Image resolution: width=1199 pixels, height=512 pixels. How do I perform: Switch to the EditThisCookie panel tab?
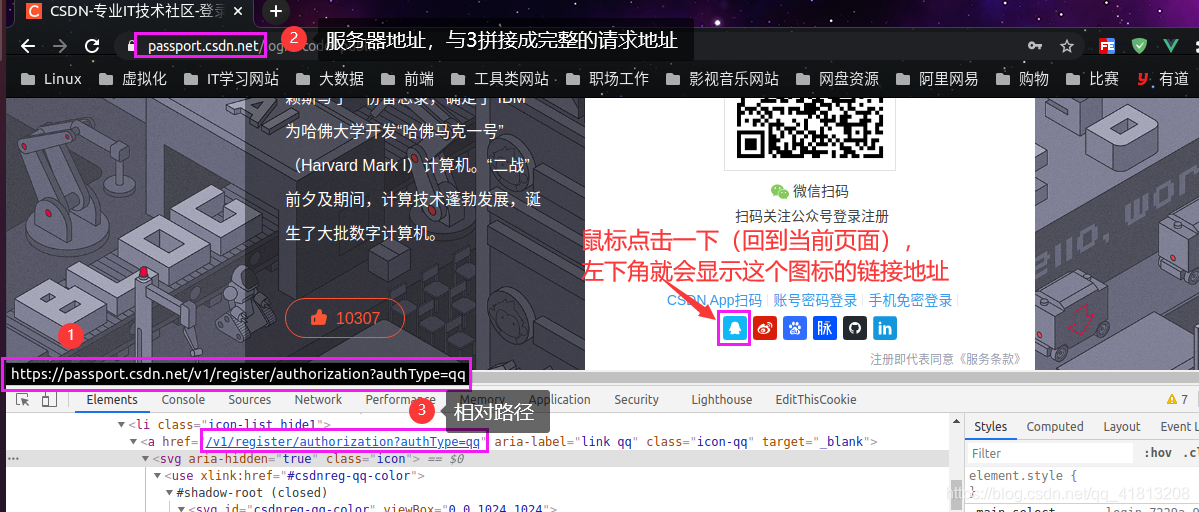click(x=816, y=400)
